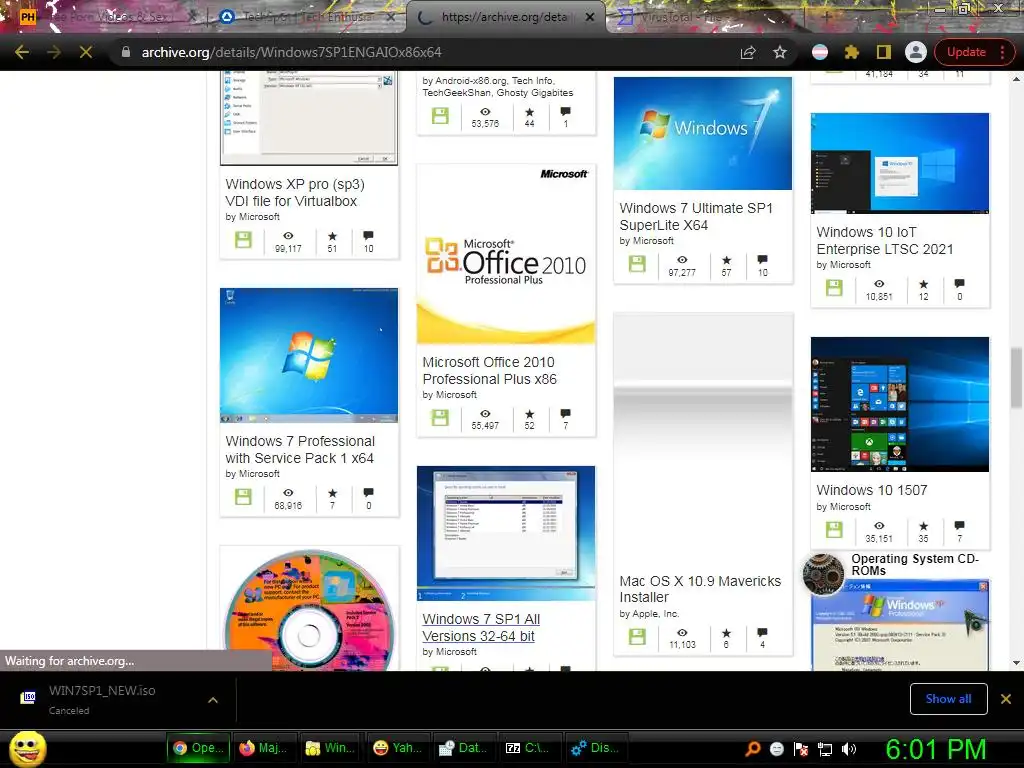Click the reviews bubble under Windows XP pro

click(368, 236)
